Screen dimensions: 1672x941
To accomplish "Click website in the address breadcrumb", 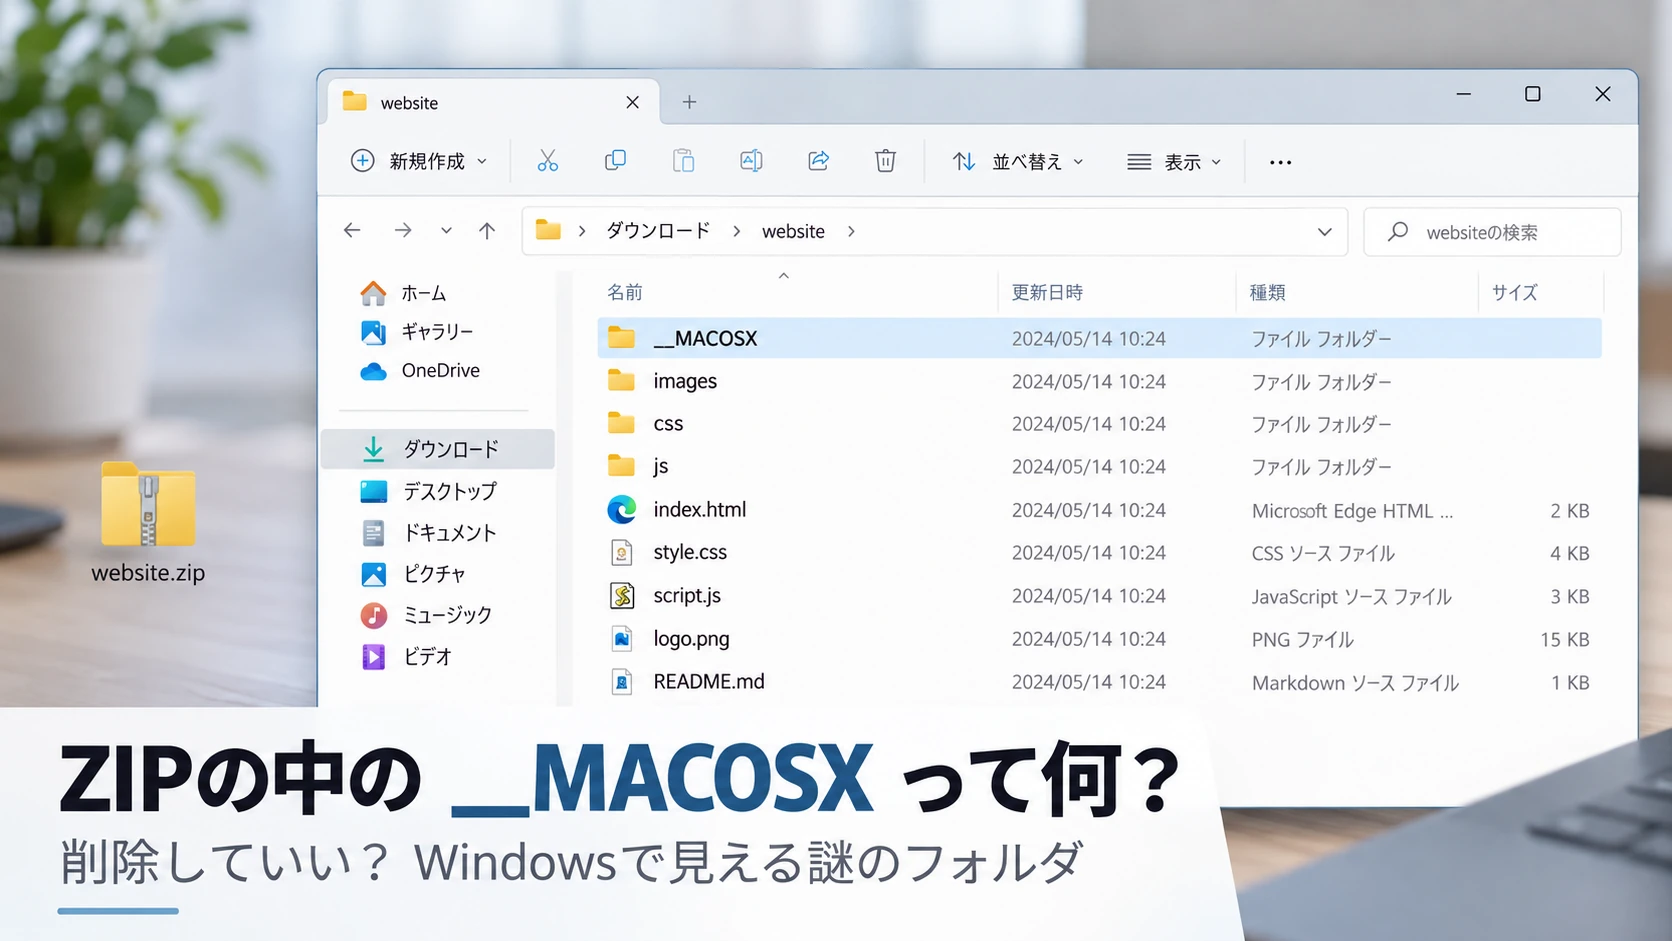I will (x=793, y=231).
